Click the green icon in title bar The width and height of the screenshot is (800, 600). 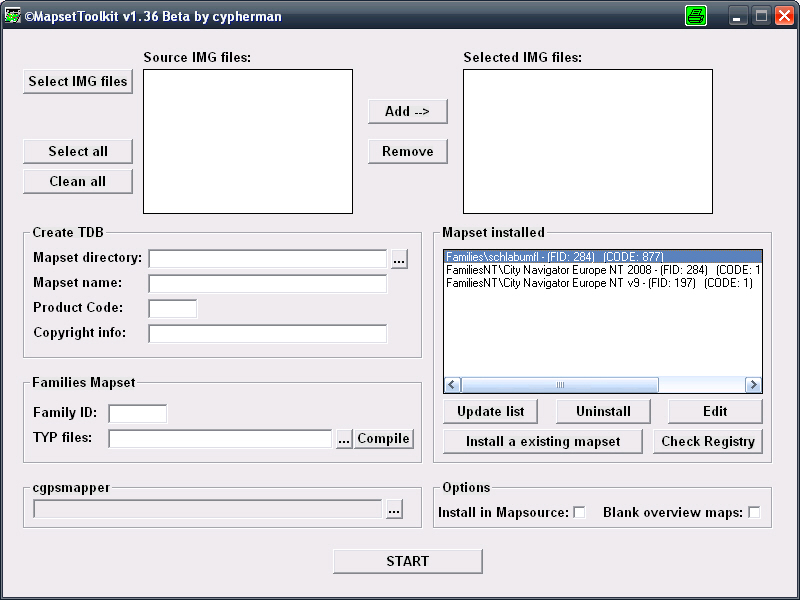(x=695, y=16)
